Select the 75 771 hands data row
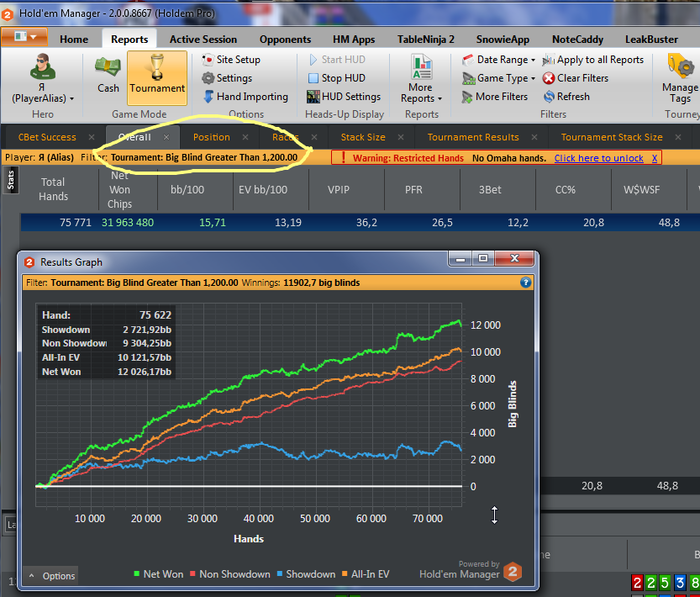700x597 pixels. coord(360,222)
